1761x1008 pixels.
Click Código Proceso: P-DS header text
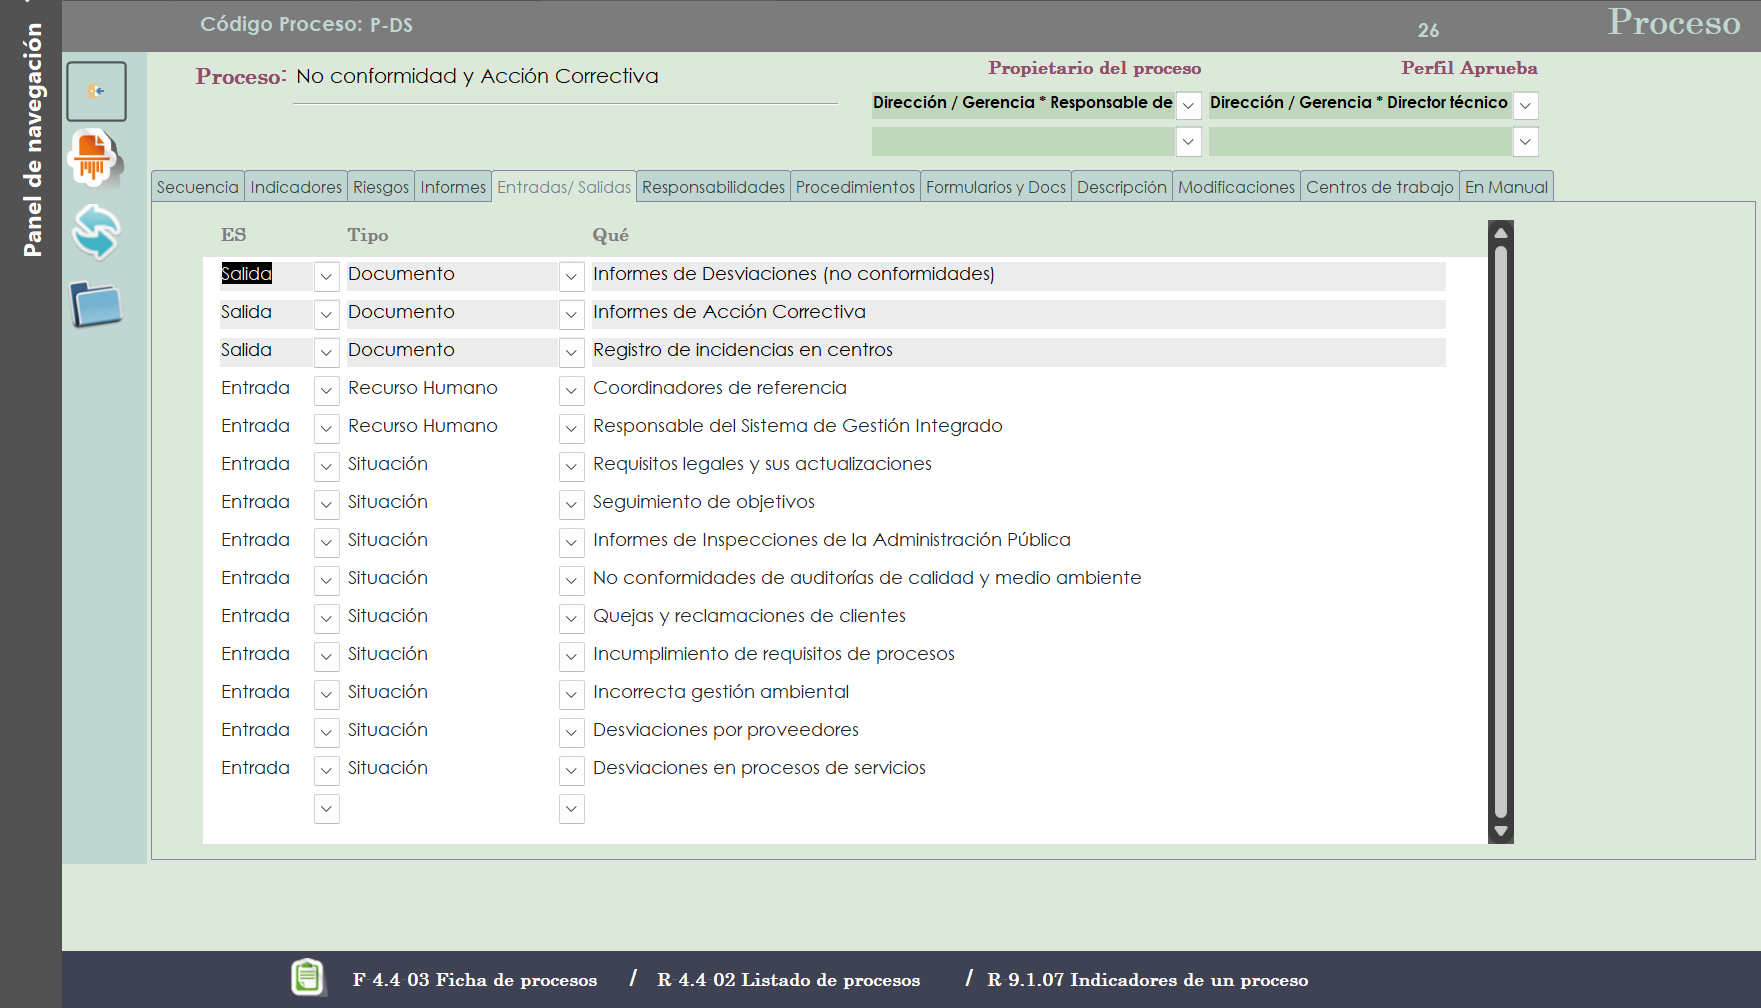(x=306, y=24)
